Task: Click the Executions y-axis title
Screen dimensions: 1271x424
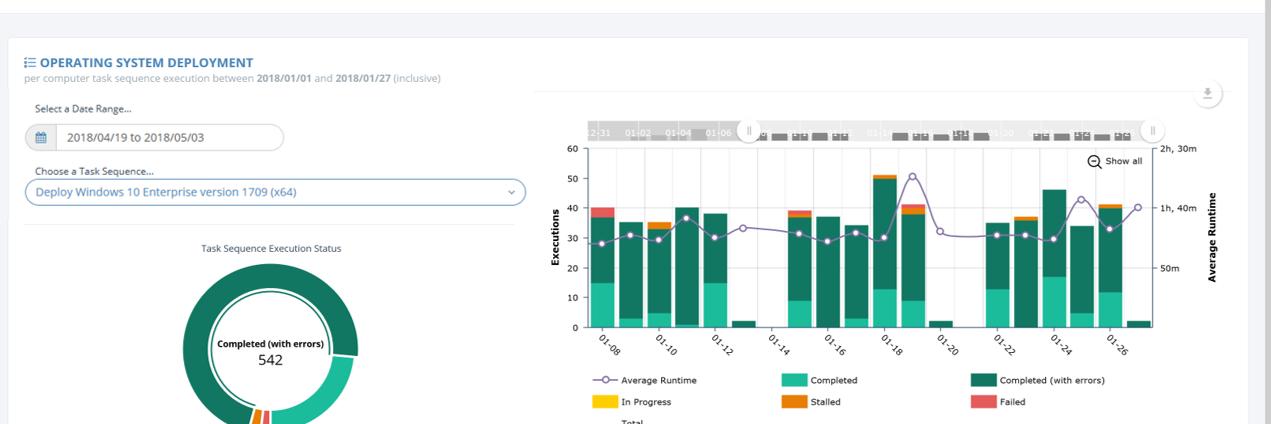Action: pyautogui.click(x=555, y=237)
